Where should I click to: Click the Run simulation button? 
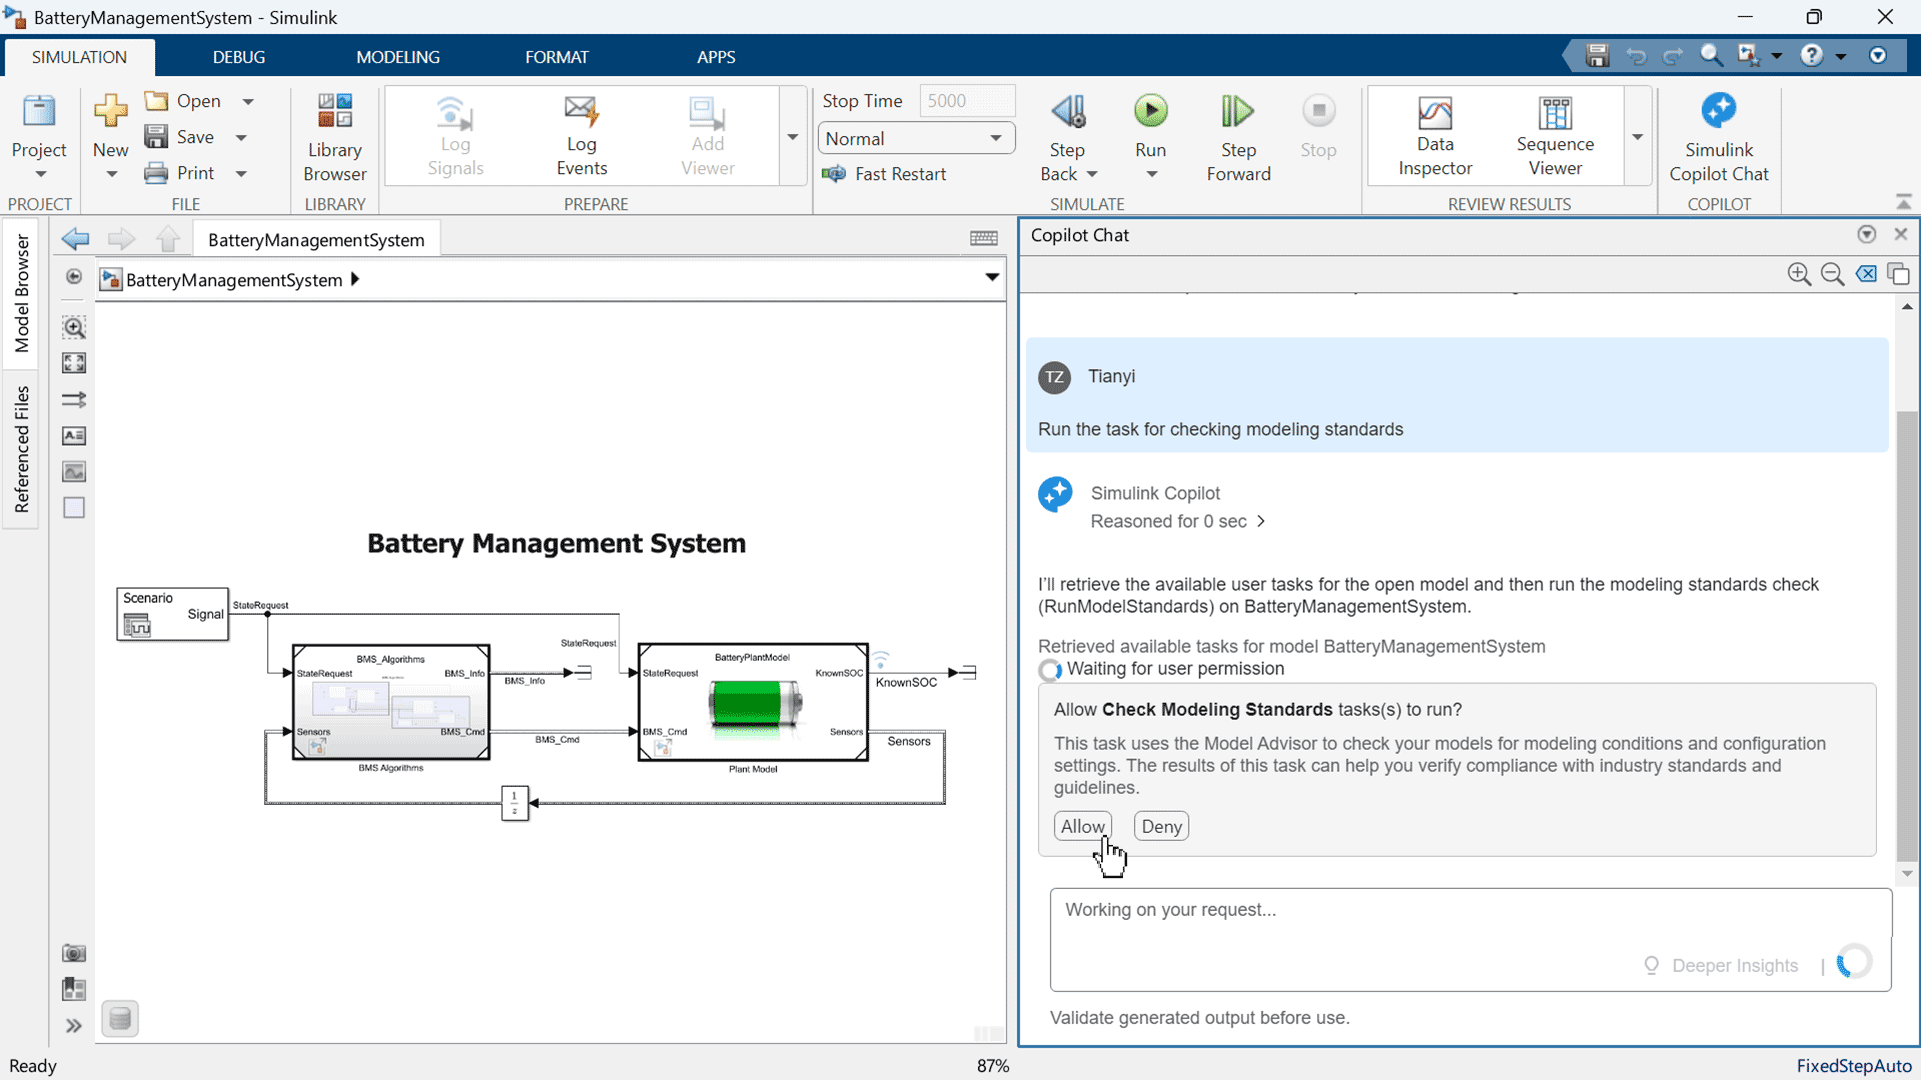pyautogui.click(x=1150, y=112)
